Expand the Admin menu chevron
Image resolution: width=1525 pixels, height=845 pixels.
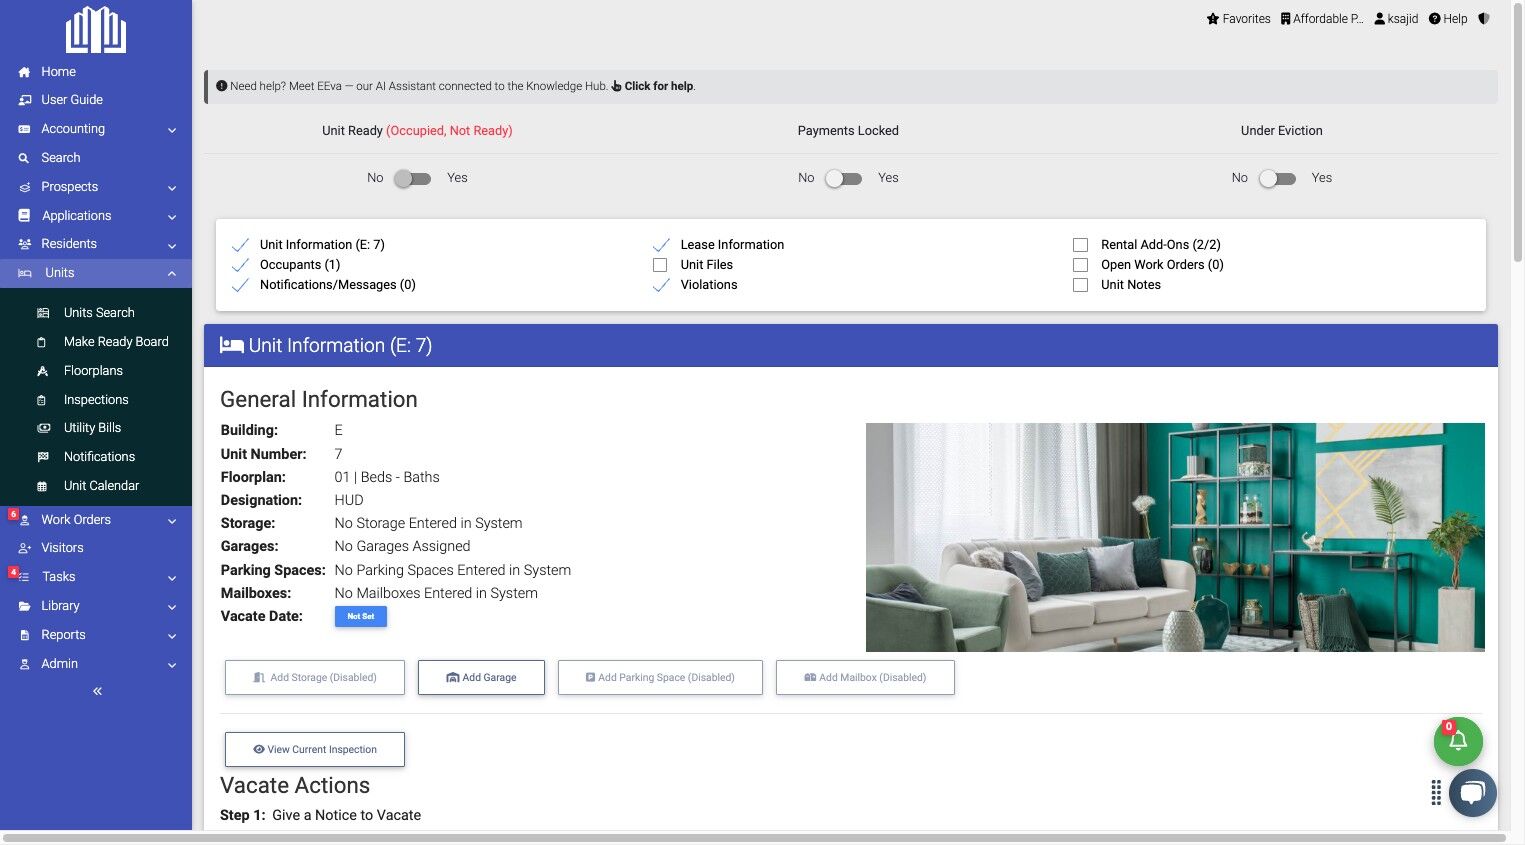click(x=172, y=665)
